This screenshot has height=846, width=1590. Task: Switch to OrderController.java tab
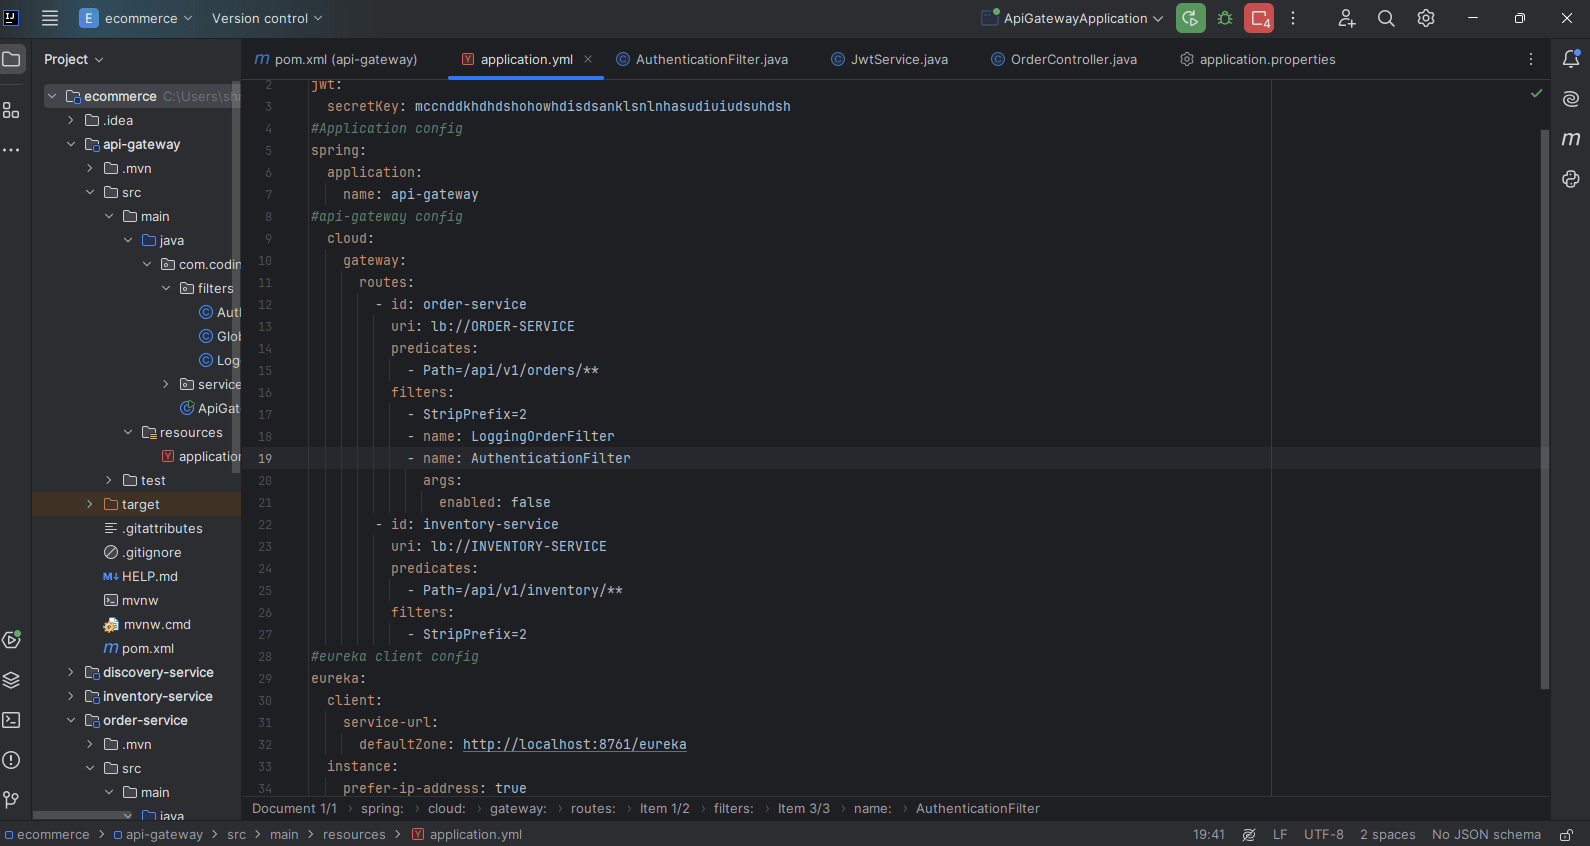click(x=1064, y=59)
